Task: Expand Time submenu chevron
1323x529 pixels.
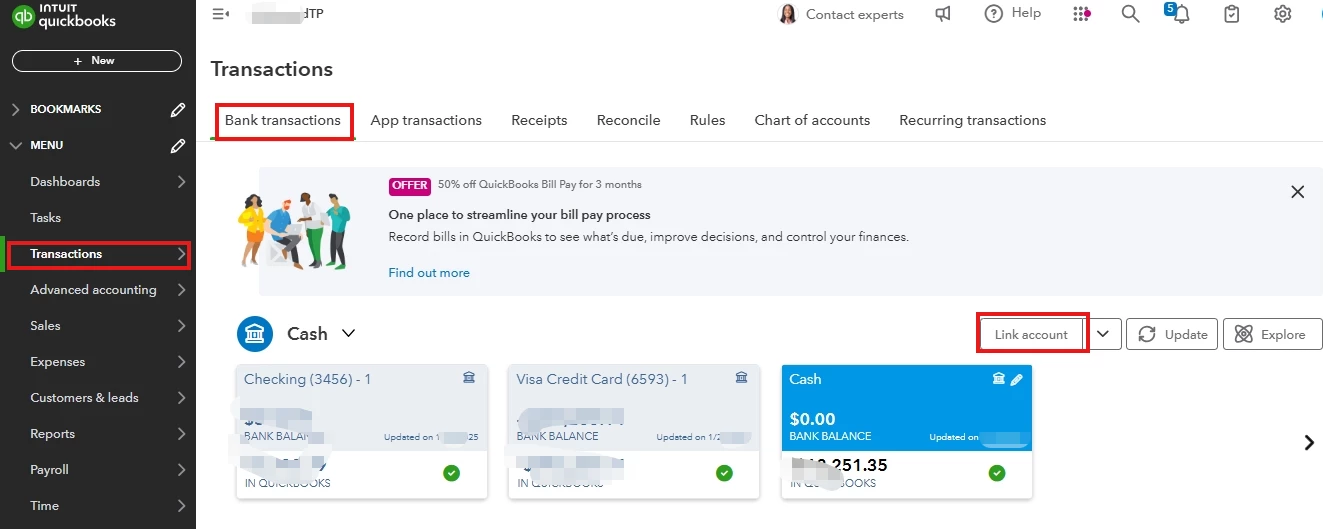Action: coord(181,506)
